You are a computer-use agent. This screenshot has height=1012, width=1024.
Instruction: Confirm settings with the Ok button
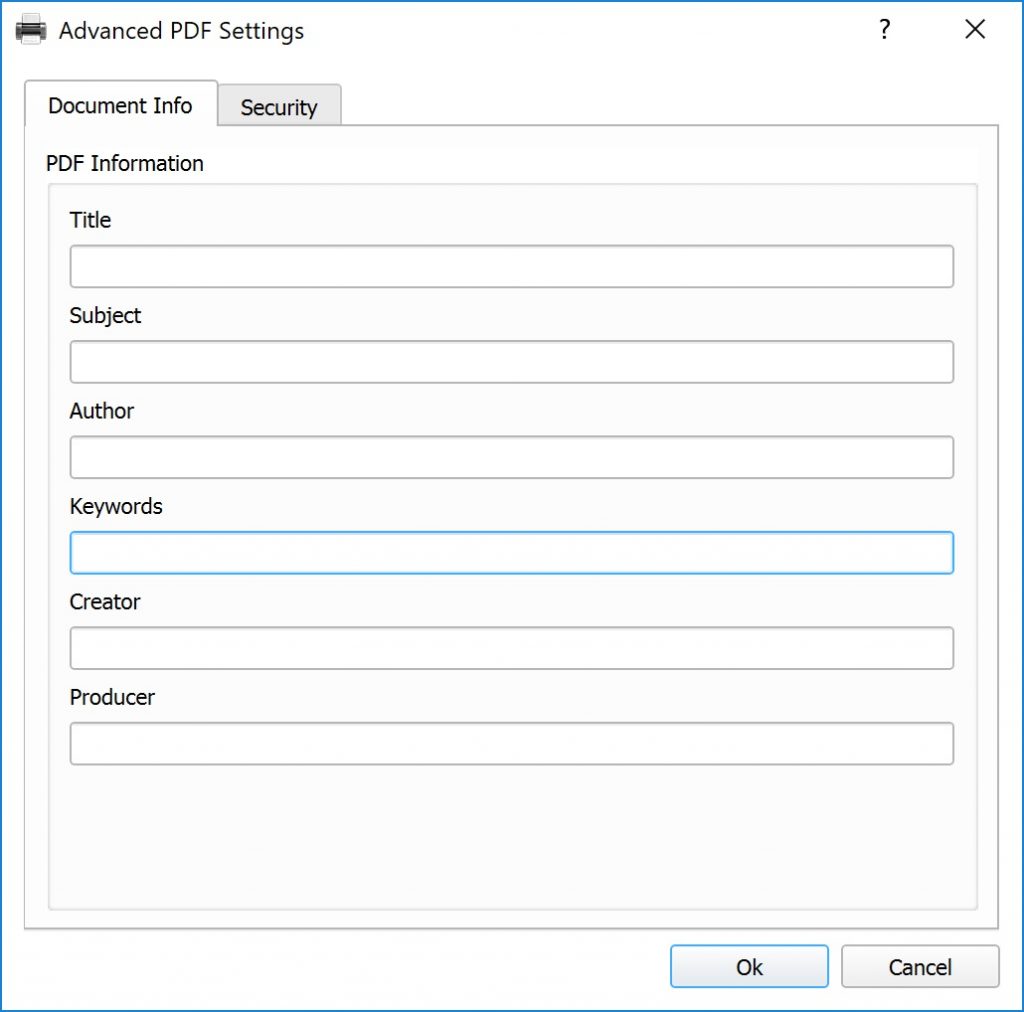click(x=748, y=966)
